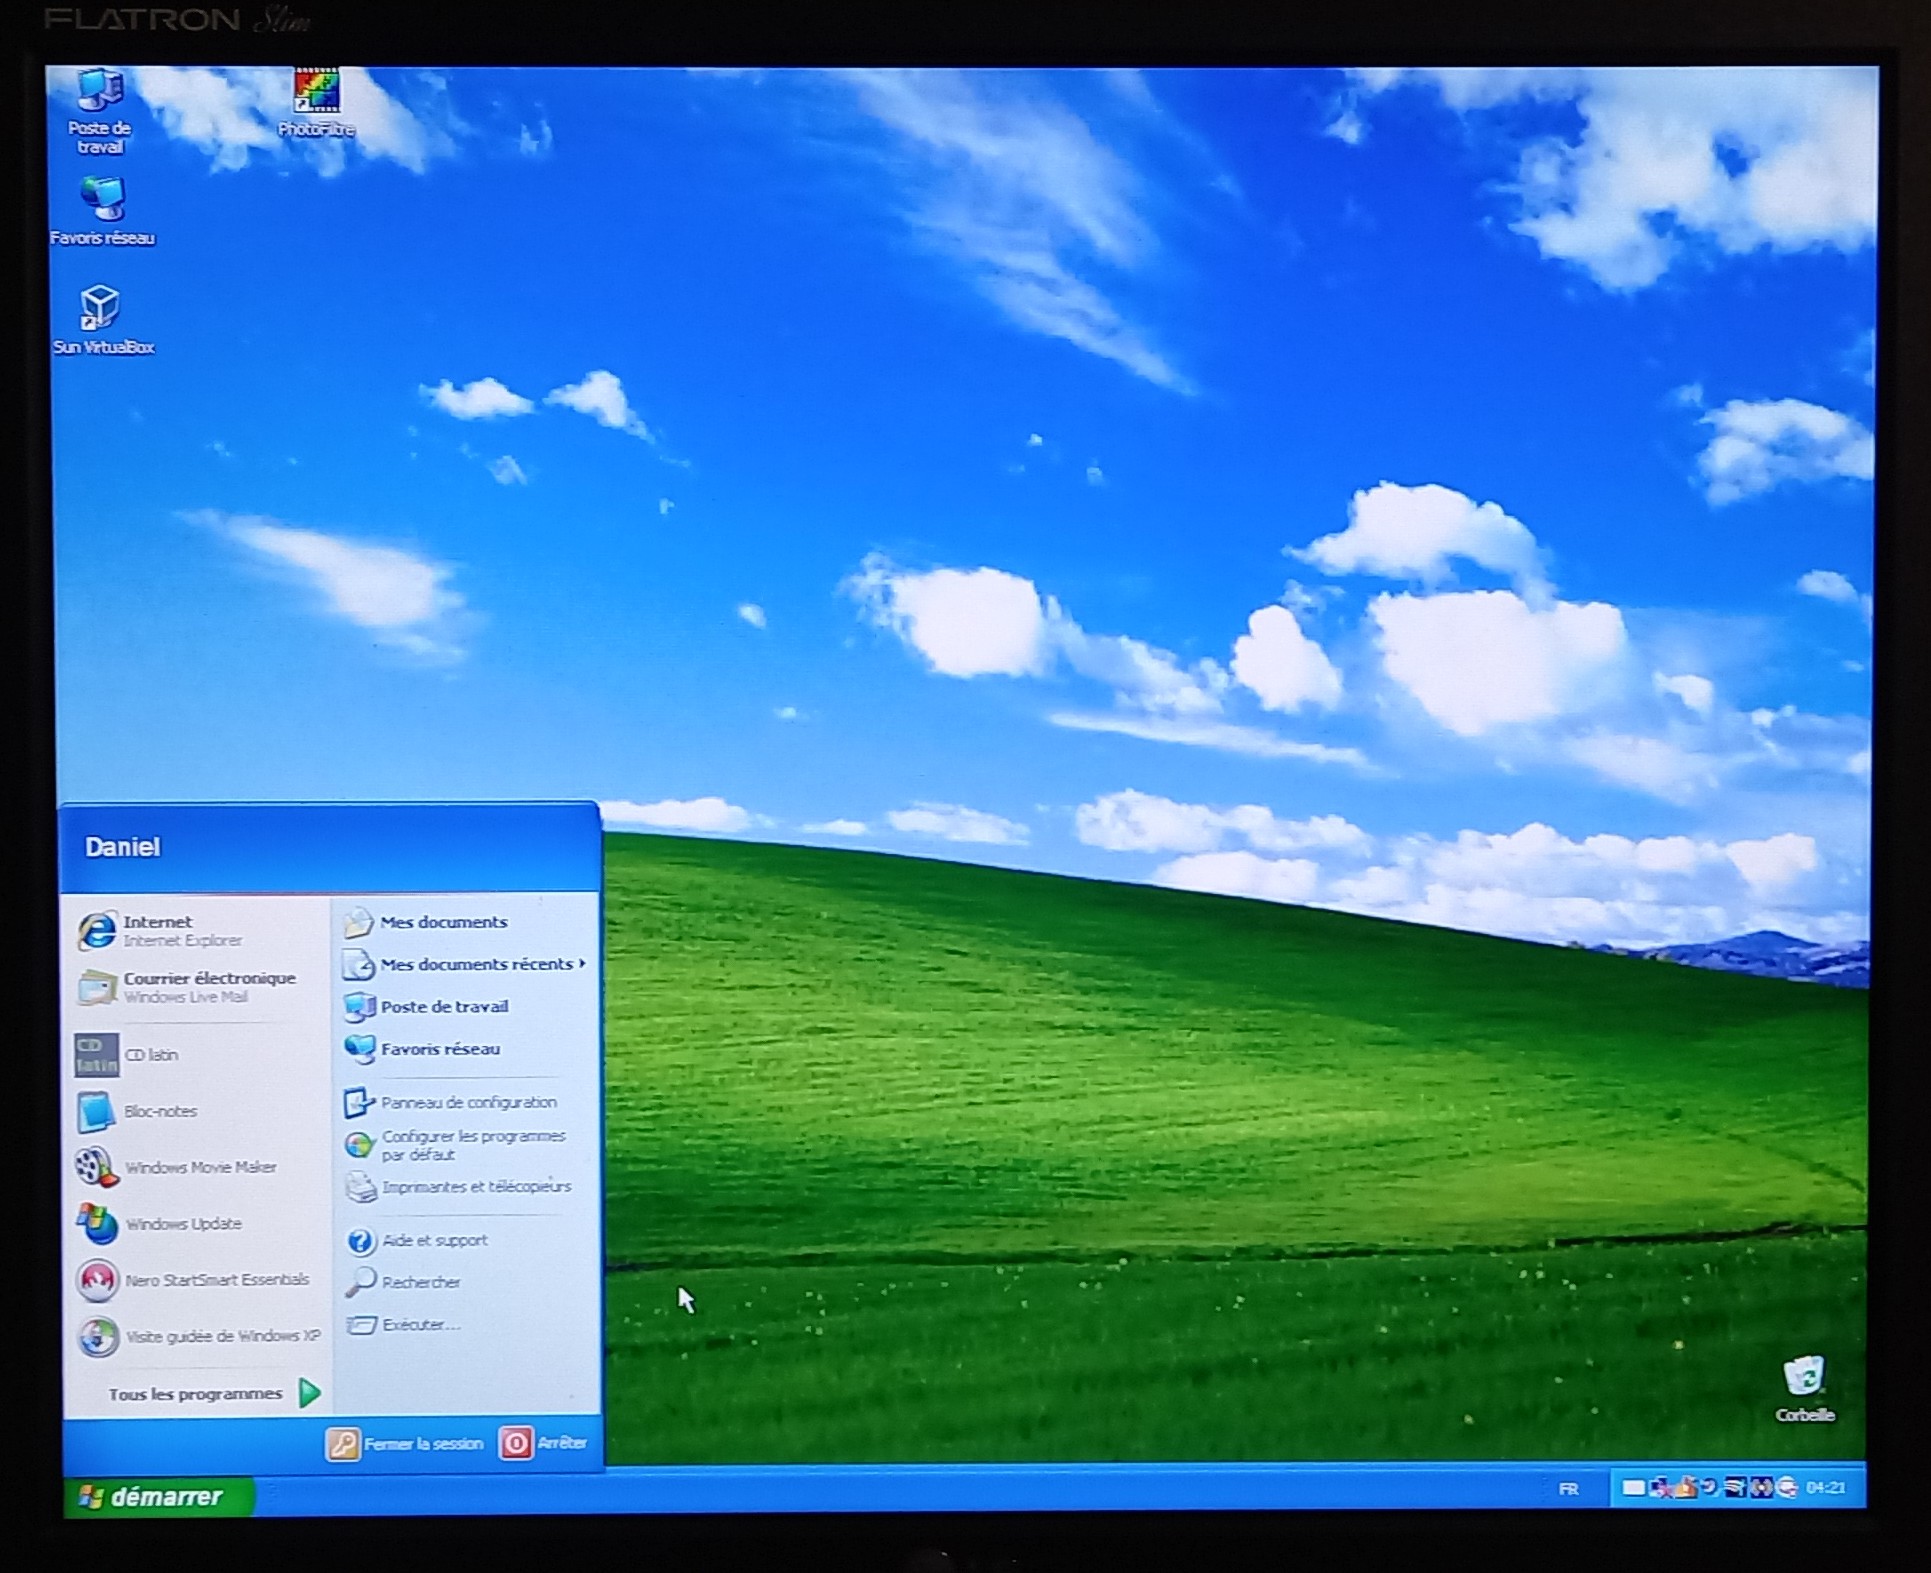The image size is (1931, 1573).
Task: Click the démarrer start button
Action: [x=157, y=1497]
